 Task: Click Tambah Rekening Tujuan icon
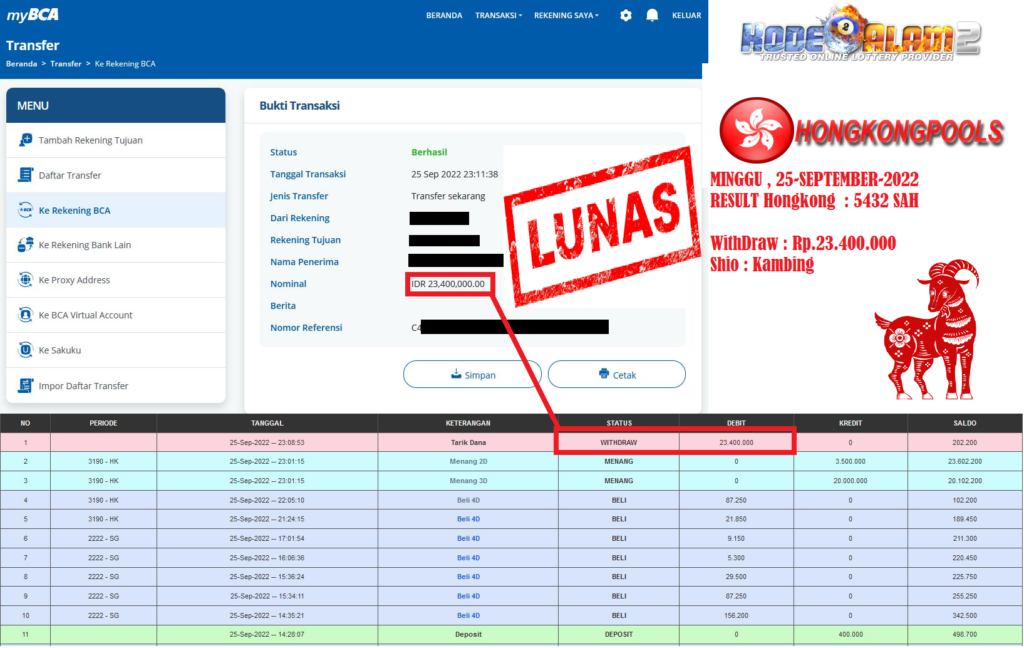pyautogui.click(x=25, y=140)
